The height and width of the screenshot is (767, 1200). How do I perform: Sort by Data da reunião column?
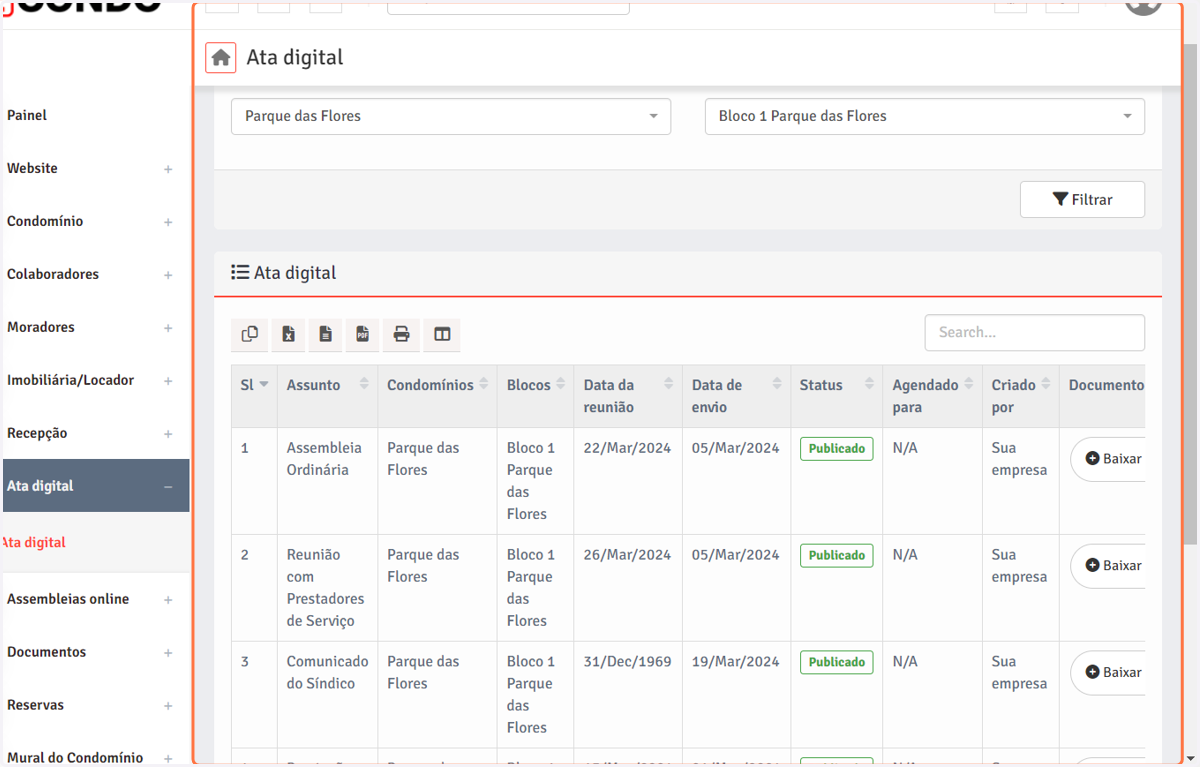point(669,385)
